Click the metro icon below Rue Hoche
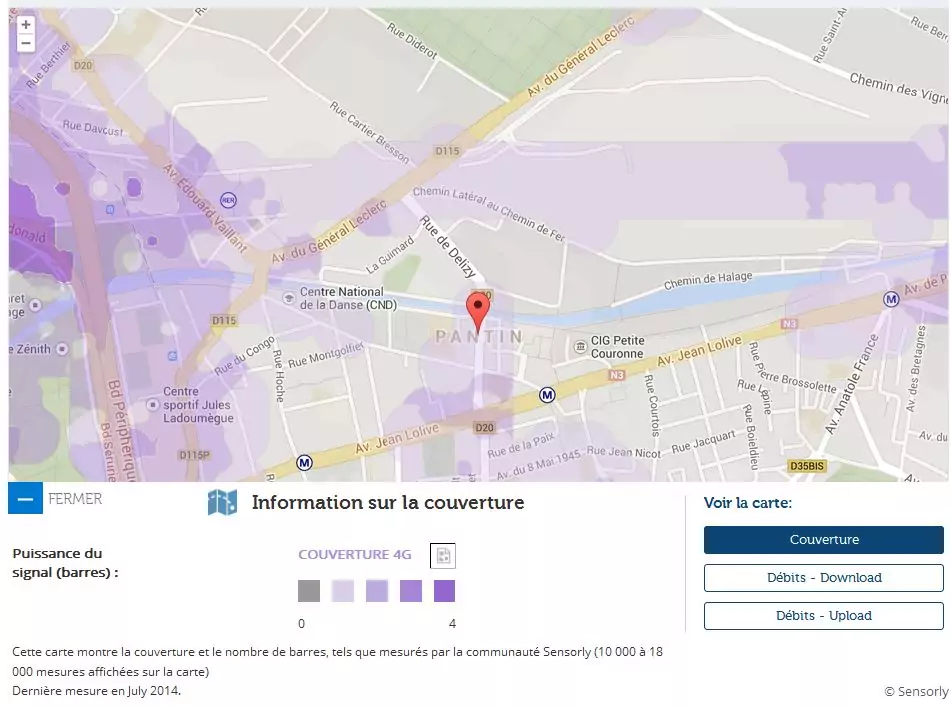The width and height of the screenshot is (951, 706). 305,463
